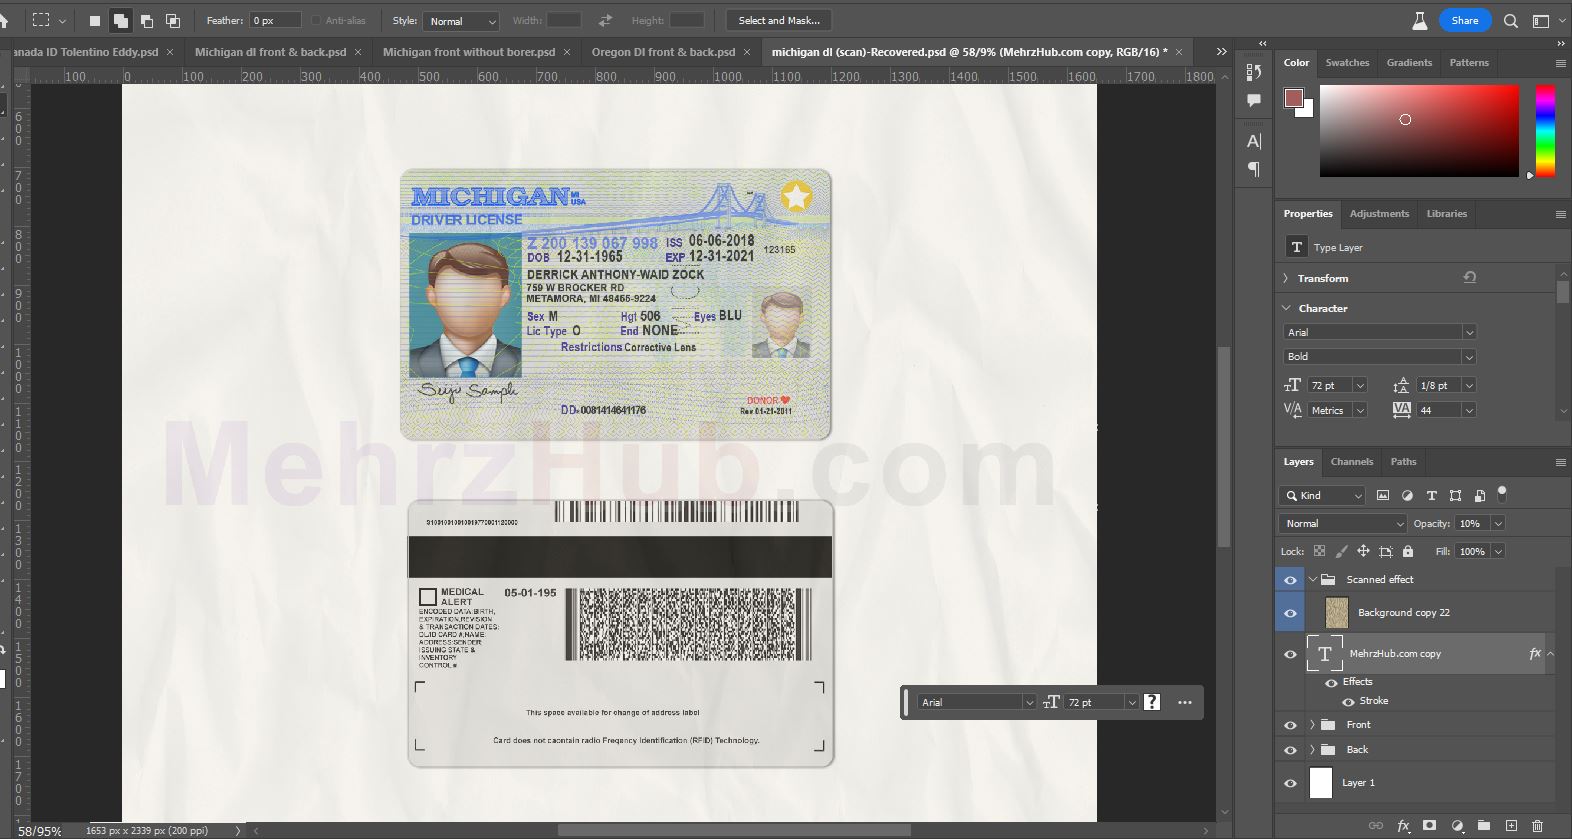Screen dimensions: 1572x839
Task: Click the Share button
Action: [x=1465, y=20]
